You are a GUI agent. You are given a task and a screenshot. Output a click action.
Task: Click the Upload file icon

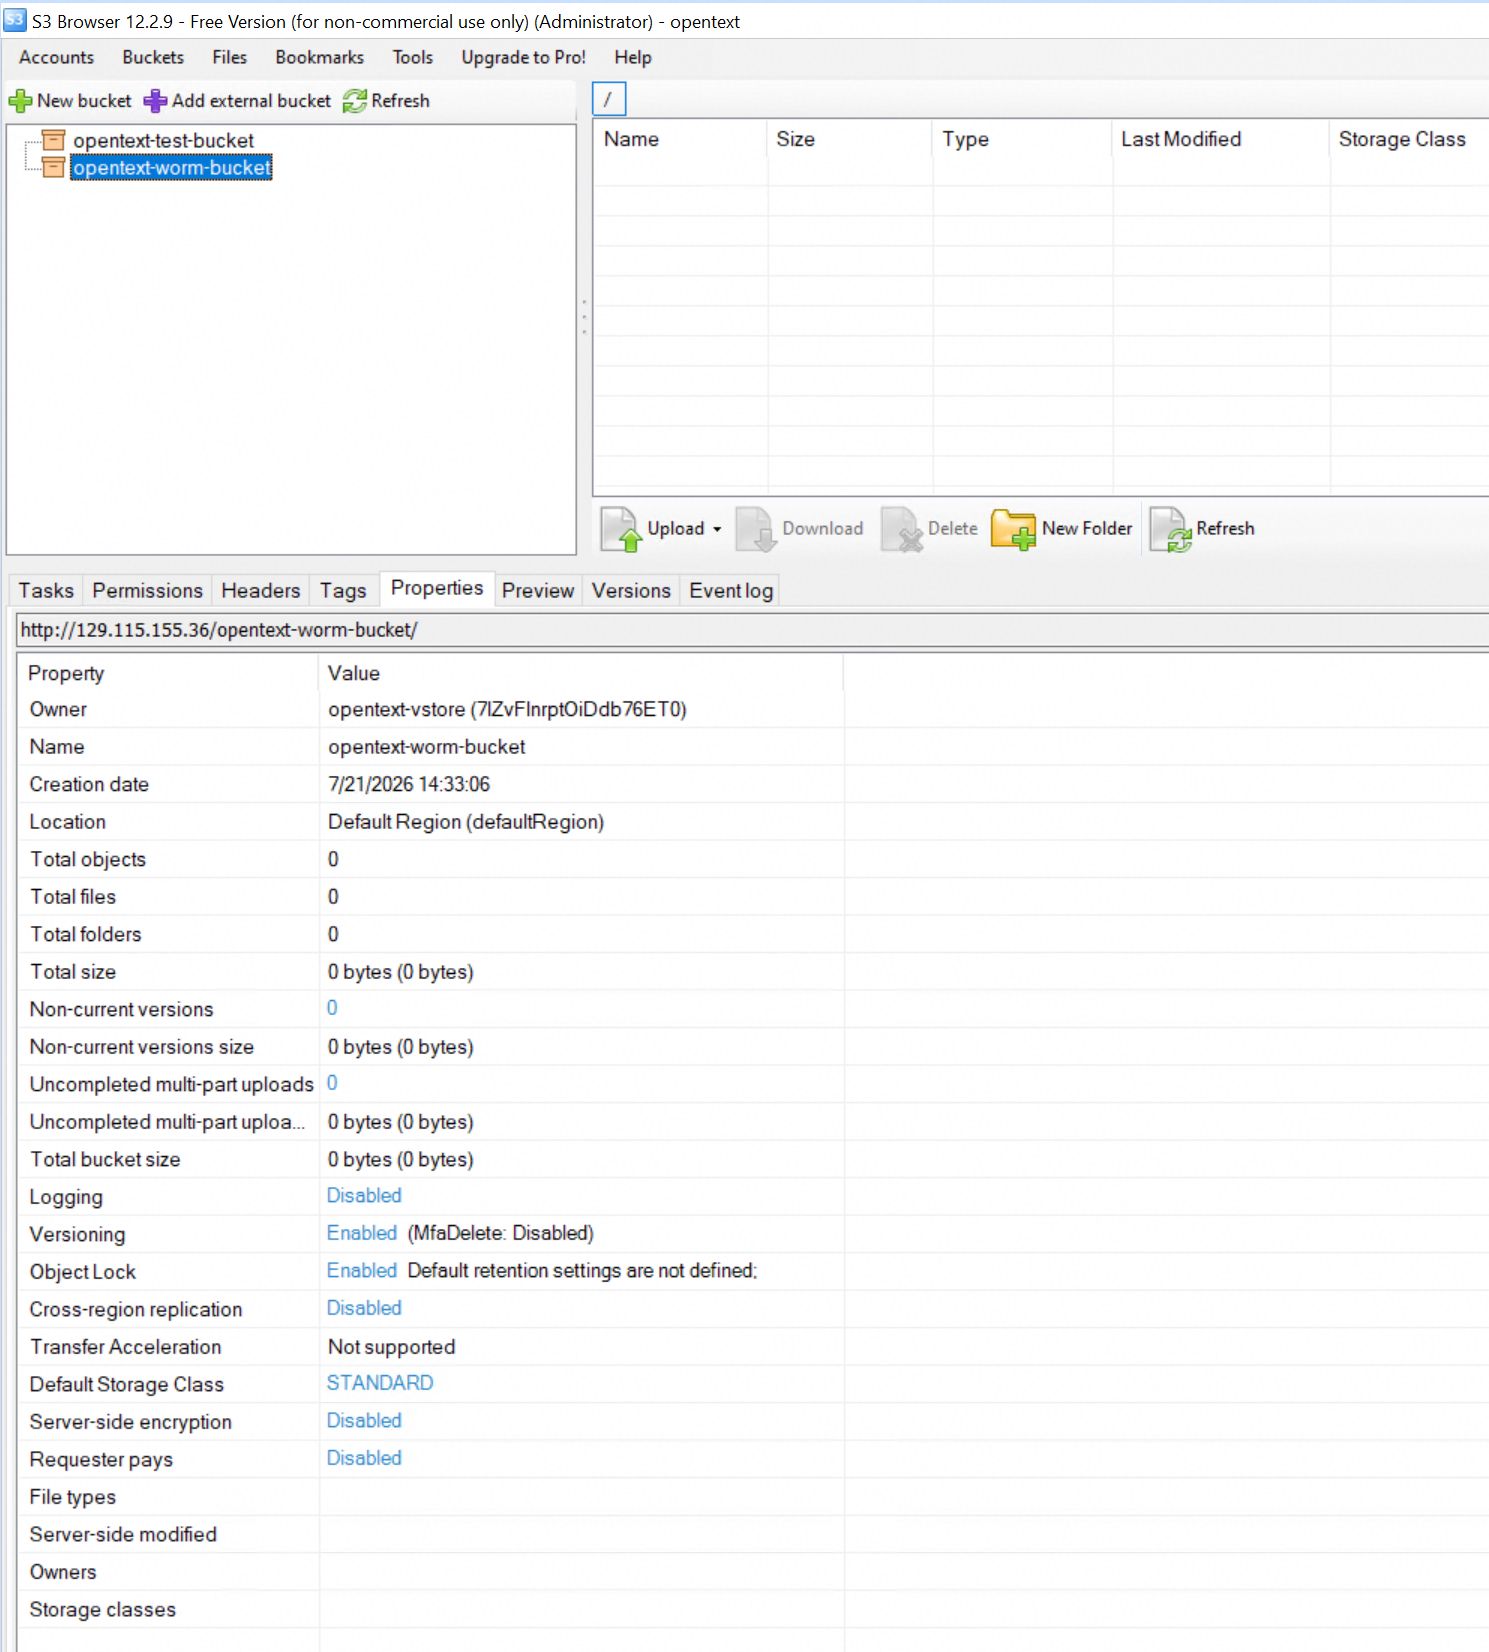click(x=621, y=529)
